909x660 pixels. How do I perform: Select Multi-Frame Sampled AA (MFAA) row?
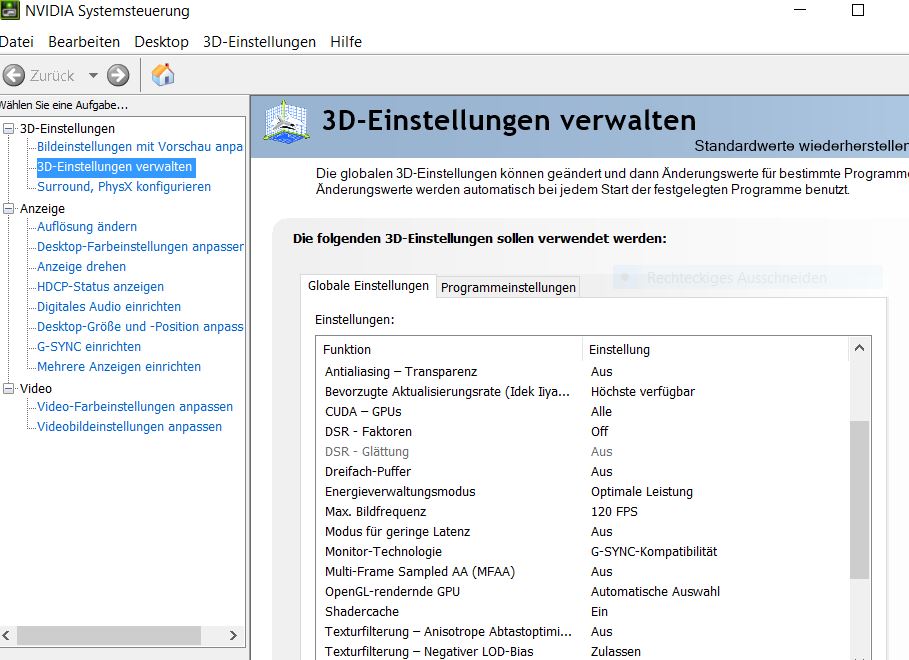tap(583, 572)
